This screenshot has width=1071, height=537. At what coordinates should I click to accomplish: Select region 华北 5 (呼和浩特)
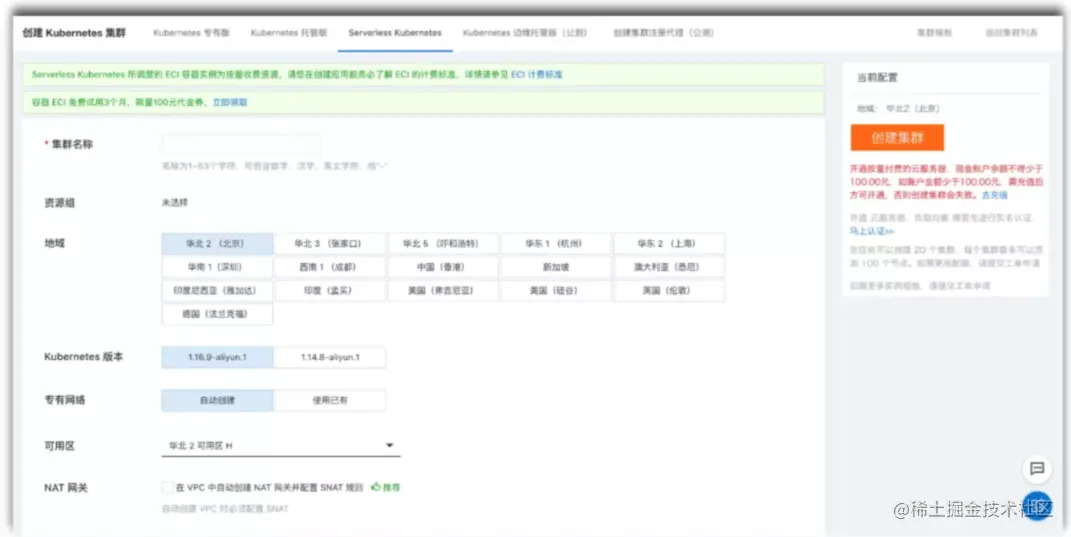pos(443,243)
